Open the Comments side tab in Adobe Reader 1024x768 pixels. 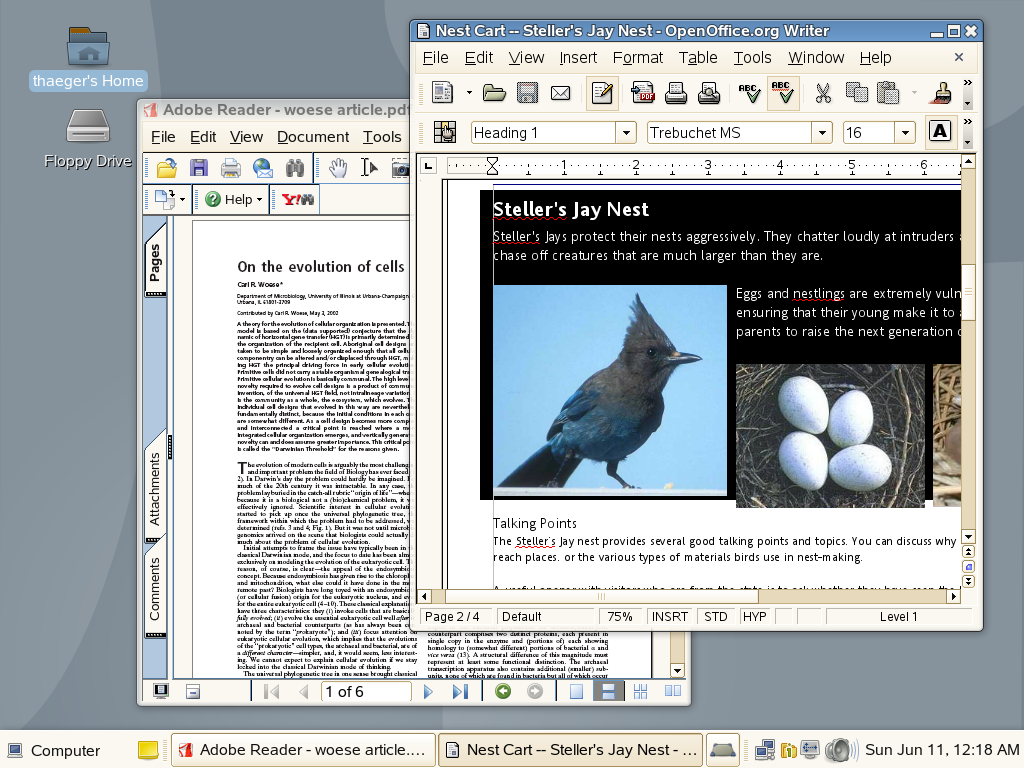click(155, 589)
